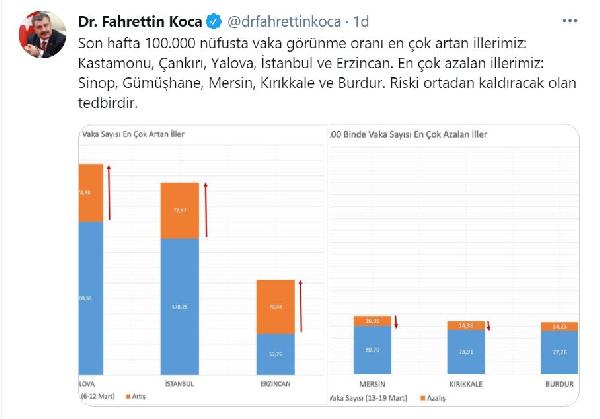The image size is (600, 419).
Task: Click the orange section of Erzincan bar
Action: 274,307
